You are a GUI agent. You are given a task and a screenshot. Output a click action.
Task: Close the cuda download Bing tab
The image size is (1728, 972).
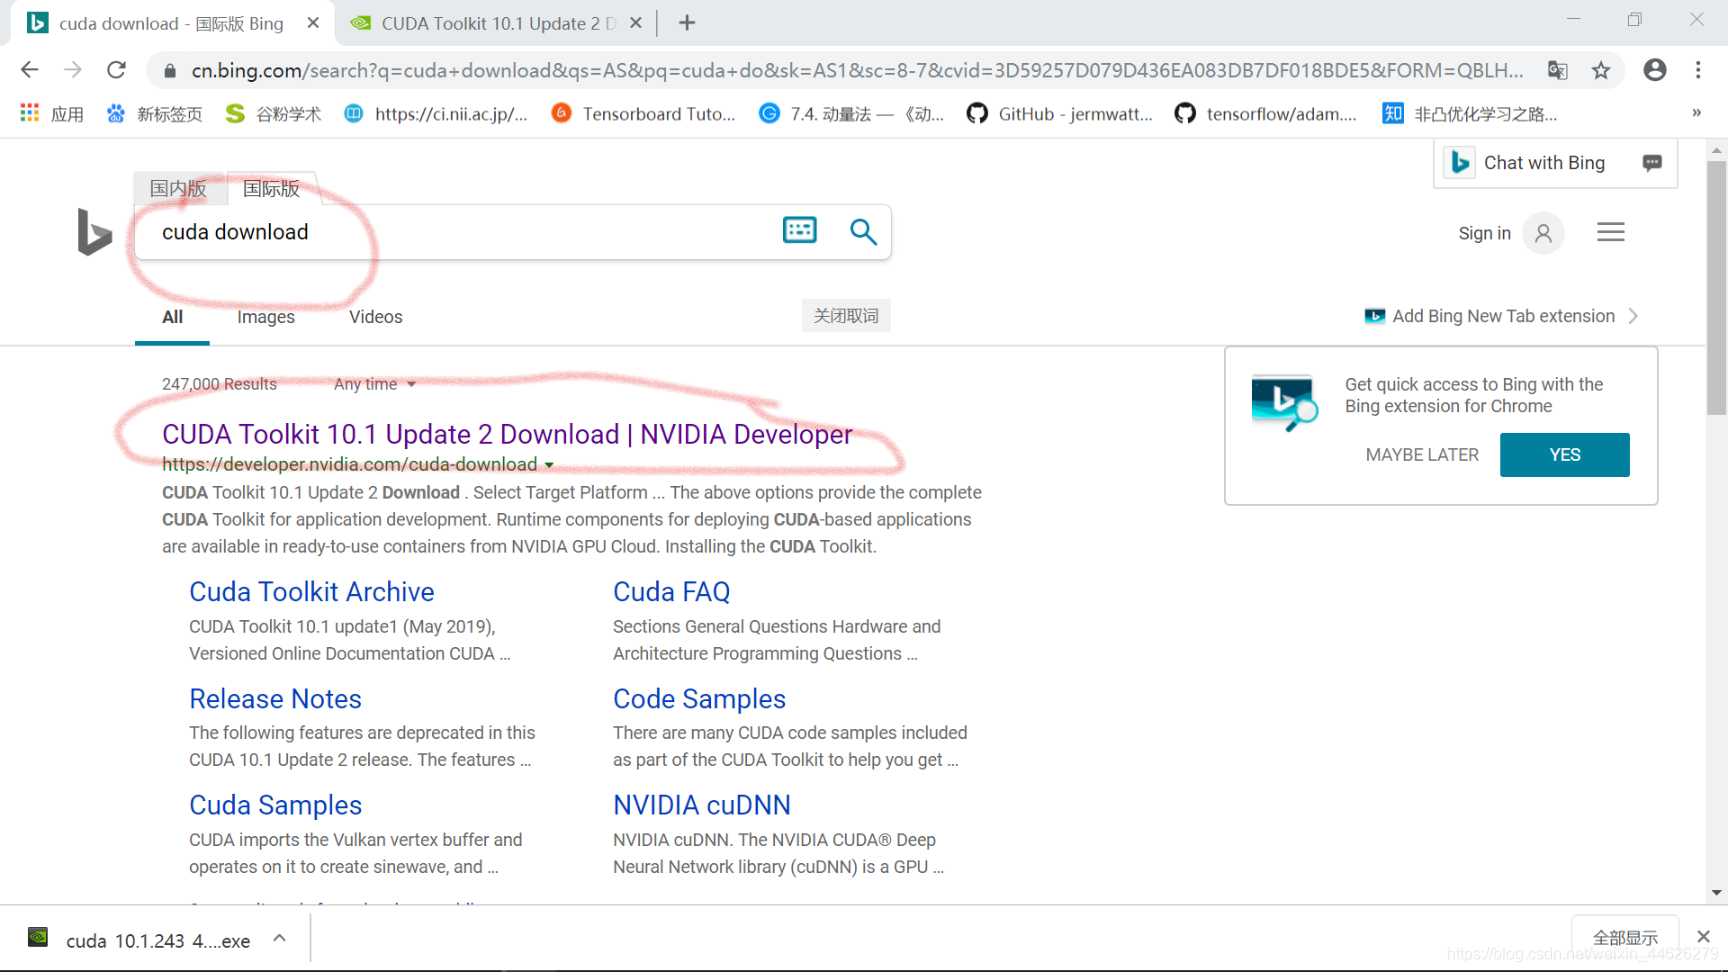point(313,23)
